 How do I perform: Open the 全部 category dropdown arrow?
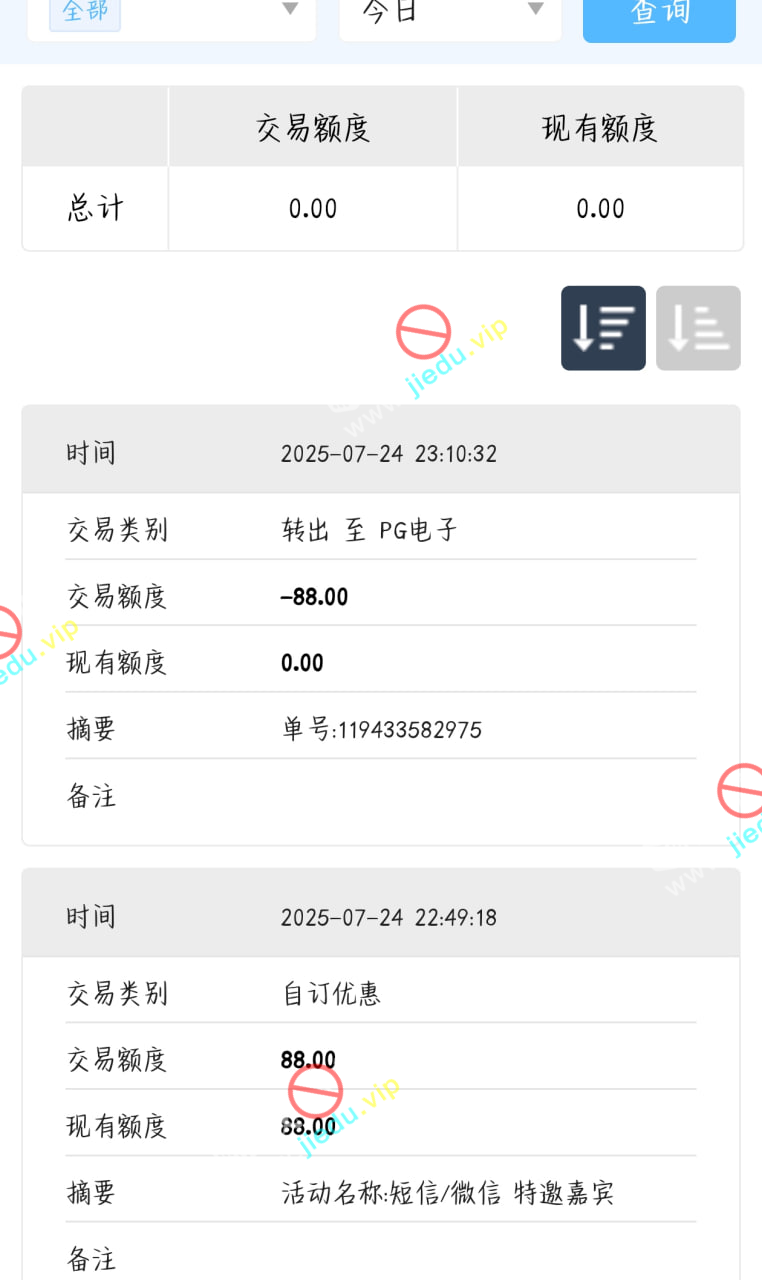coord(290,10)
